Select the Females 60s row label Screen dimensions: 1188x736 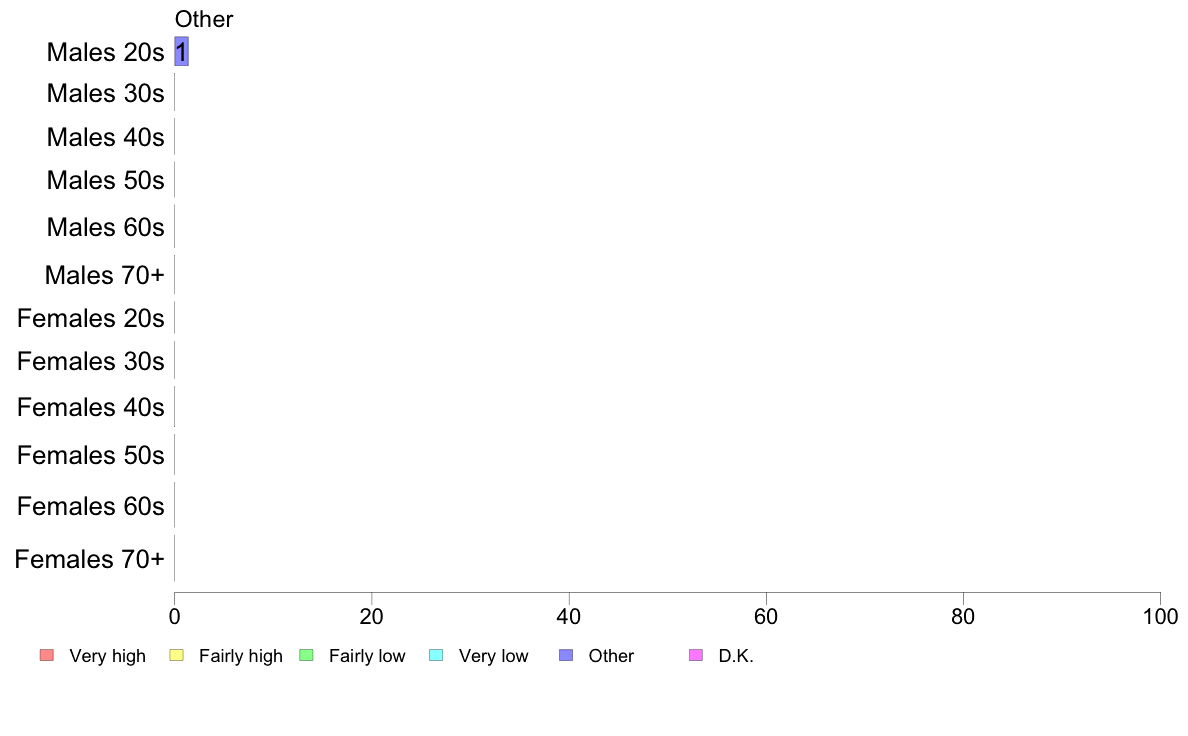click(x=91, y=506)
